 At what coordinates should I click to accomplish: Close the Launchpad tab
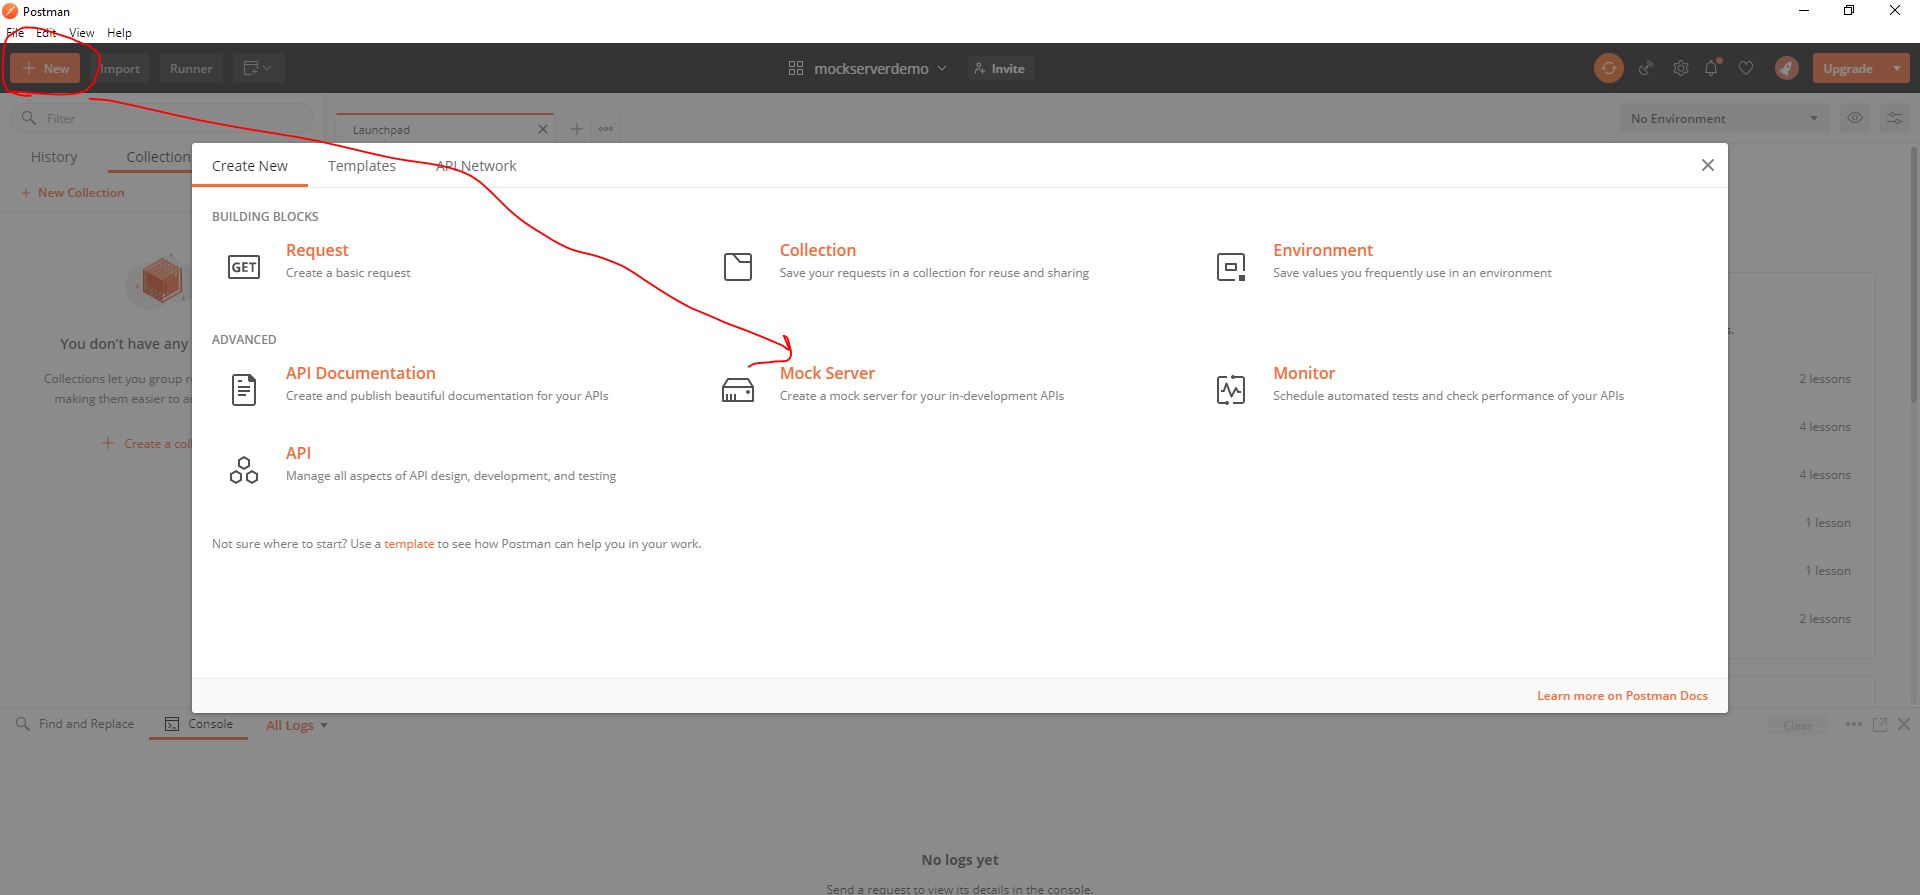pyautogui.click(x=543, y=129)
